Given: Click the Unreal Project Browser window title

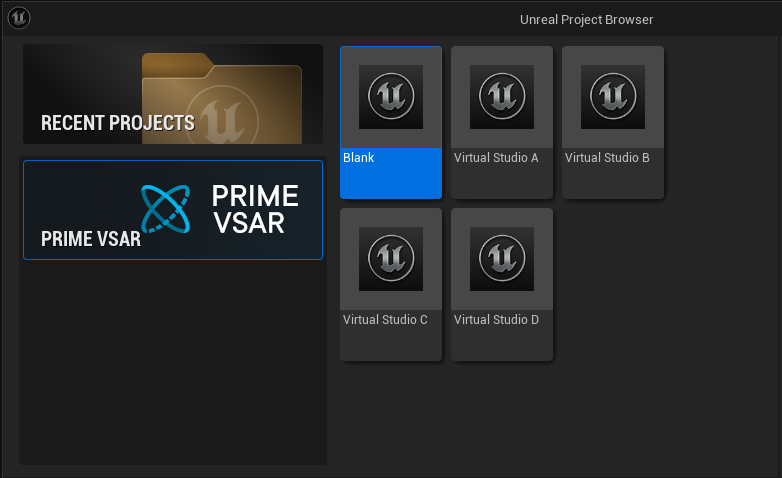Looking at the screenshot, I should tap(586, 19).
